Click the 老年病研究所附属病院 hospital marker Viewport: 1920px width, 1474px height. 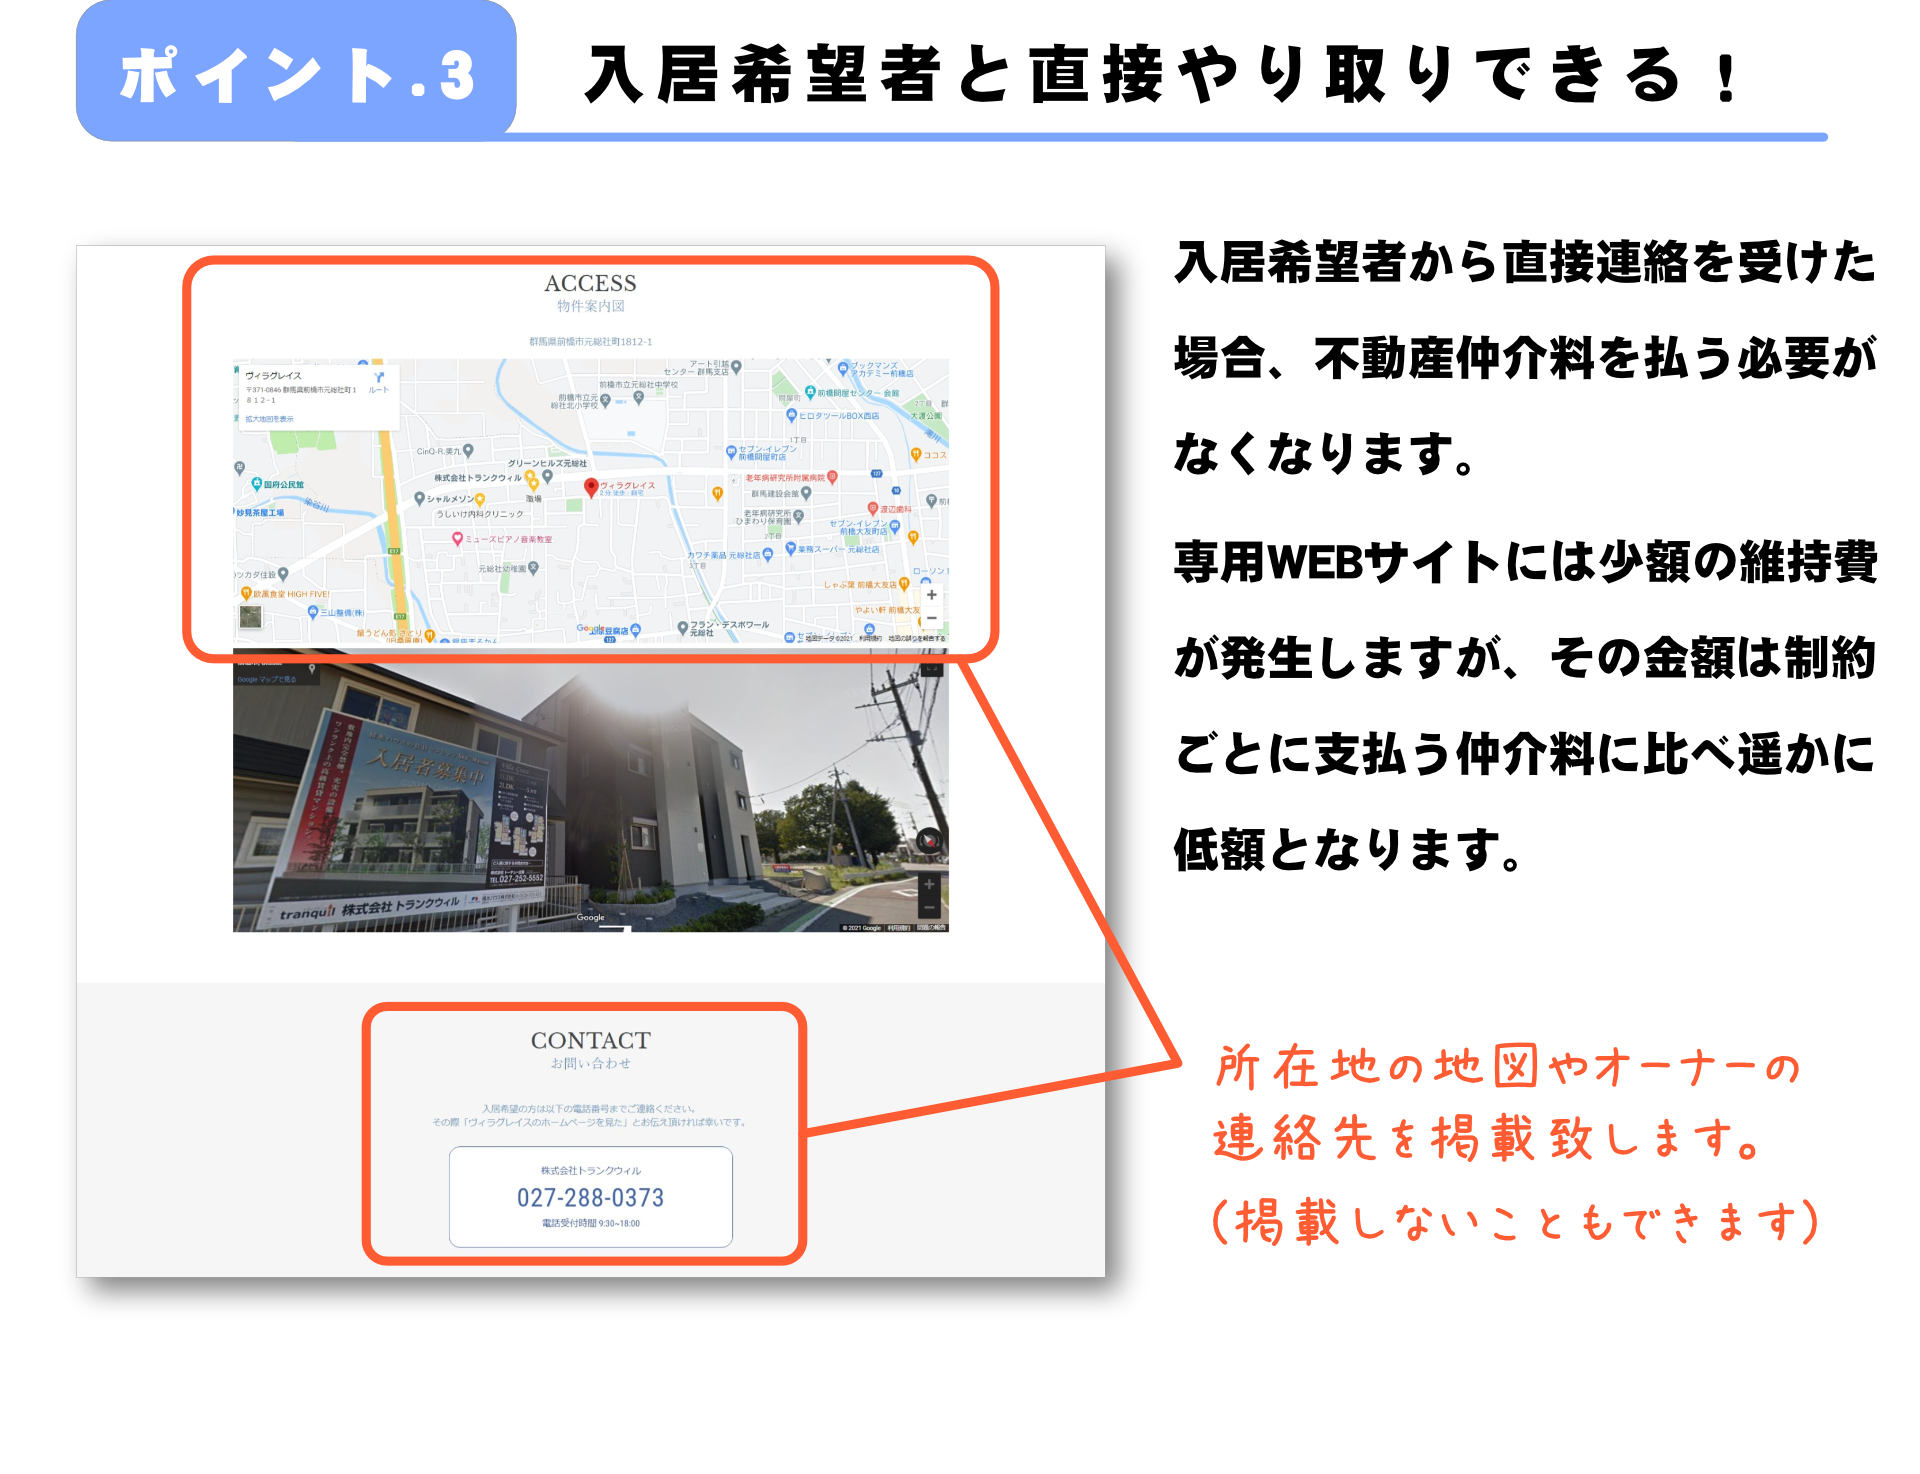(x=832, y=478)
